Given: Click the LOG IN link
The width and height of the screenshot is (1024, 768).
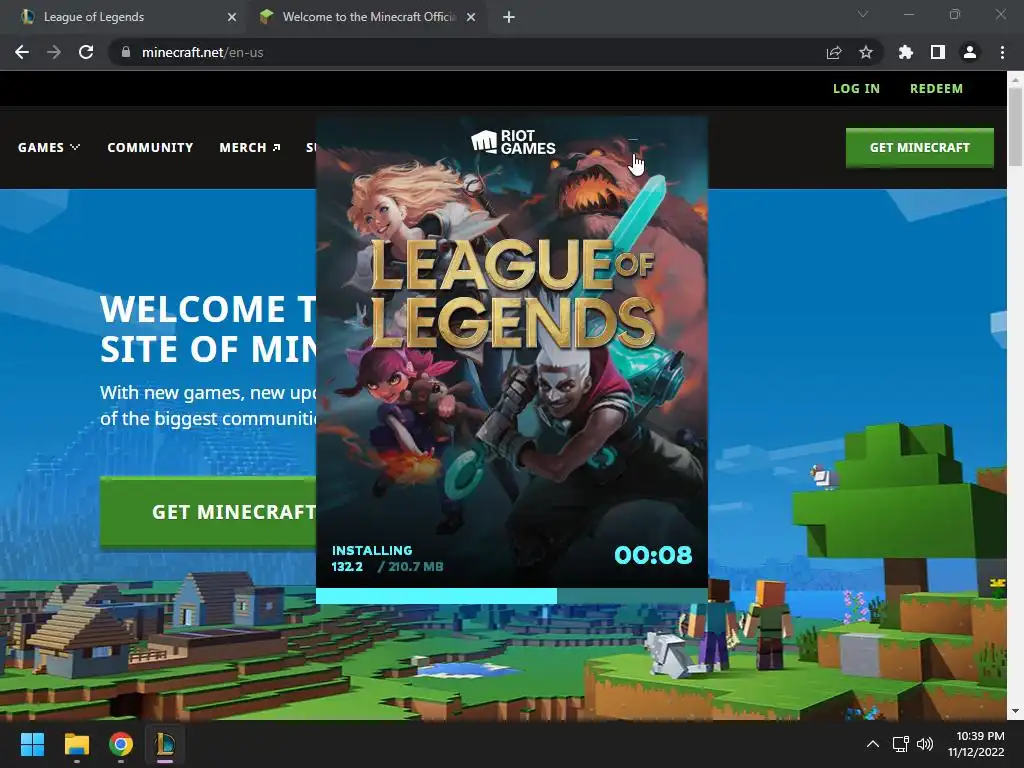Looking at the screenshot, I should (x=856, y=89).
